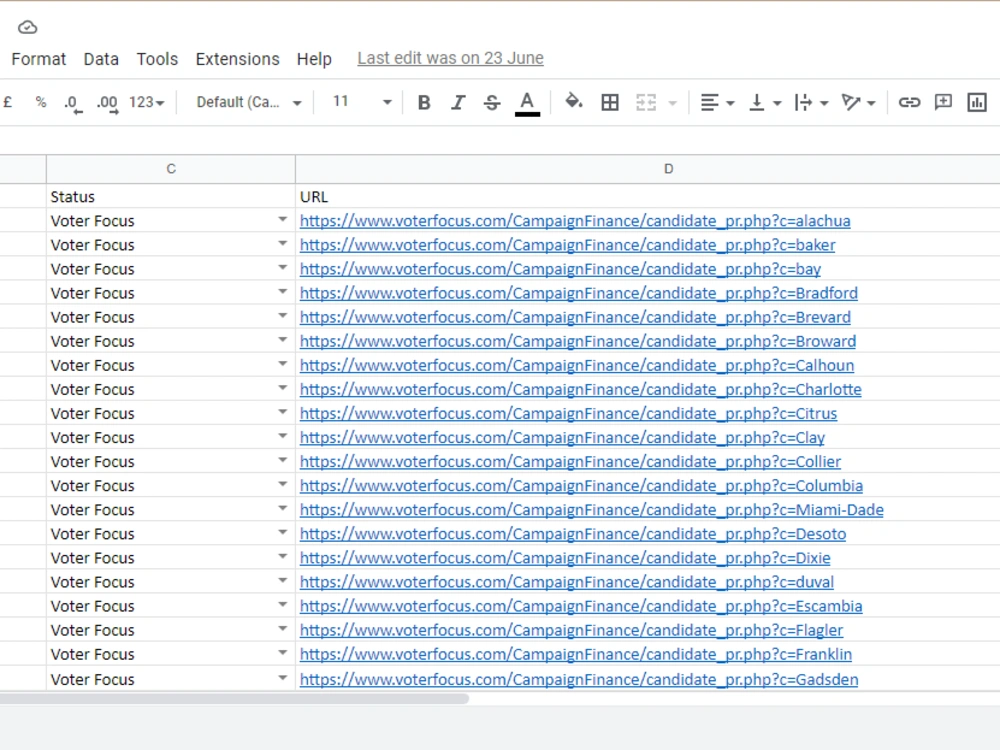The height and width of the screenshot is (750, 1000).
Task: Decrease decimal places
Action: click(73, 103)
